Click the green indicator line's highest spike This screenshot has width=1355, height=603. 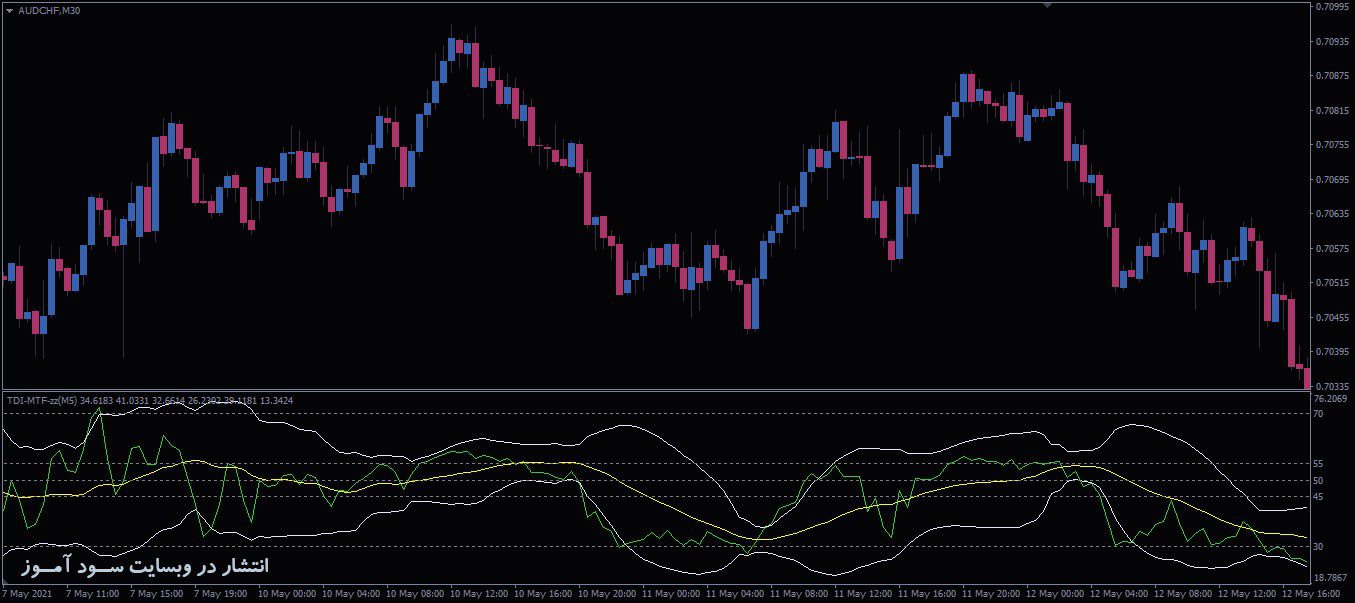[x=98, y=410]
